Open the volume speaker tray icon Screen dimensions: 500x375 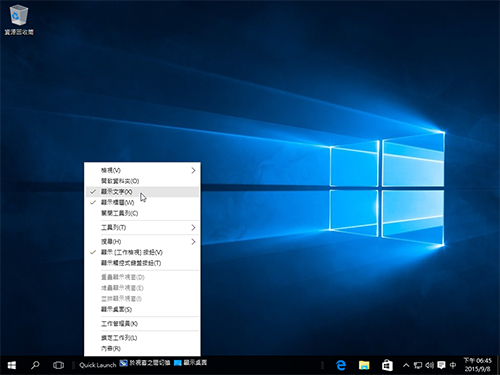[x=429, y=365]
